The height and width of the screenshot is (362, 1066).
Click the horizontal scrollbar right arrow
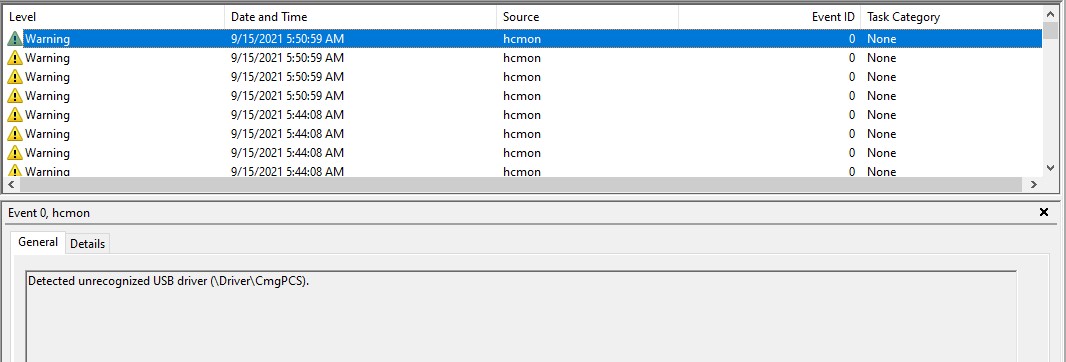(1033, 184)
